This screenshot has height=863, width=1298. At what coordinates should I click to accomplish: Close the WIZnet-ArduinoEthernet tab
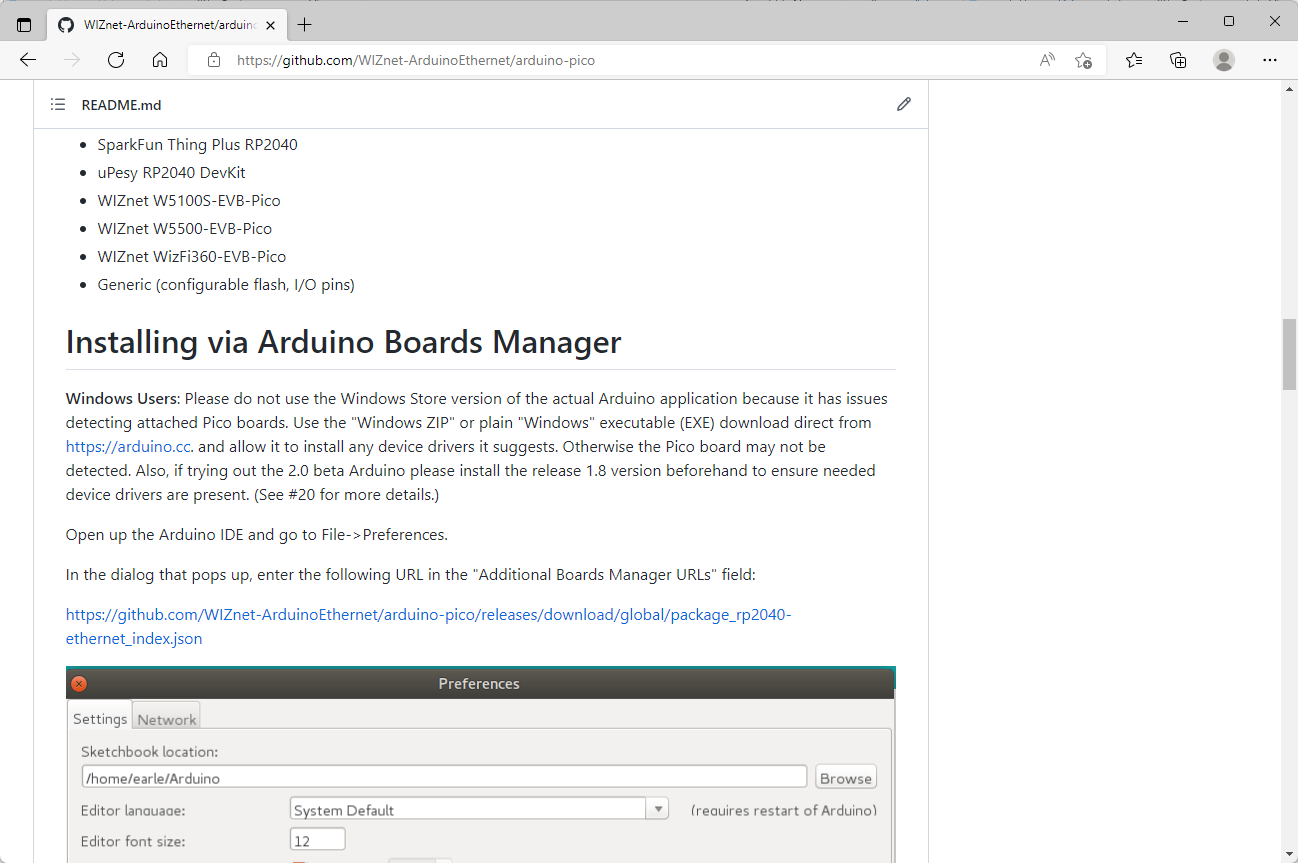270,25
